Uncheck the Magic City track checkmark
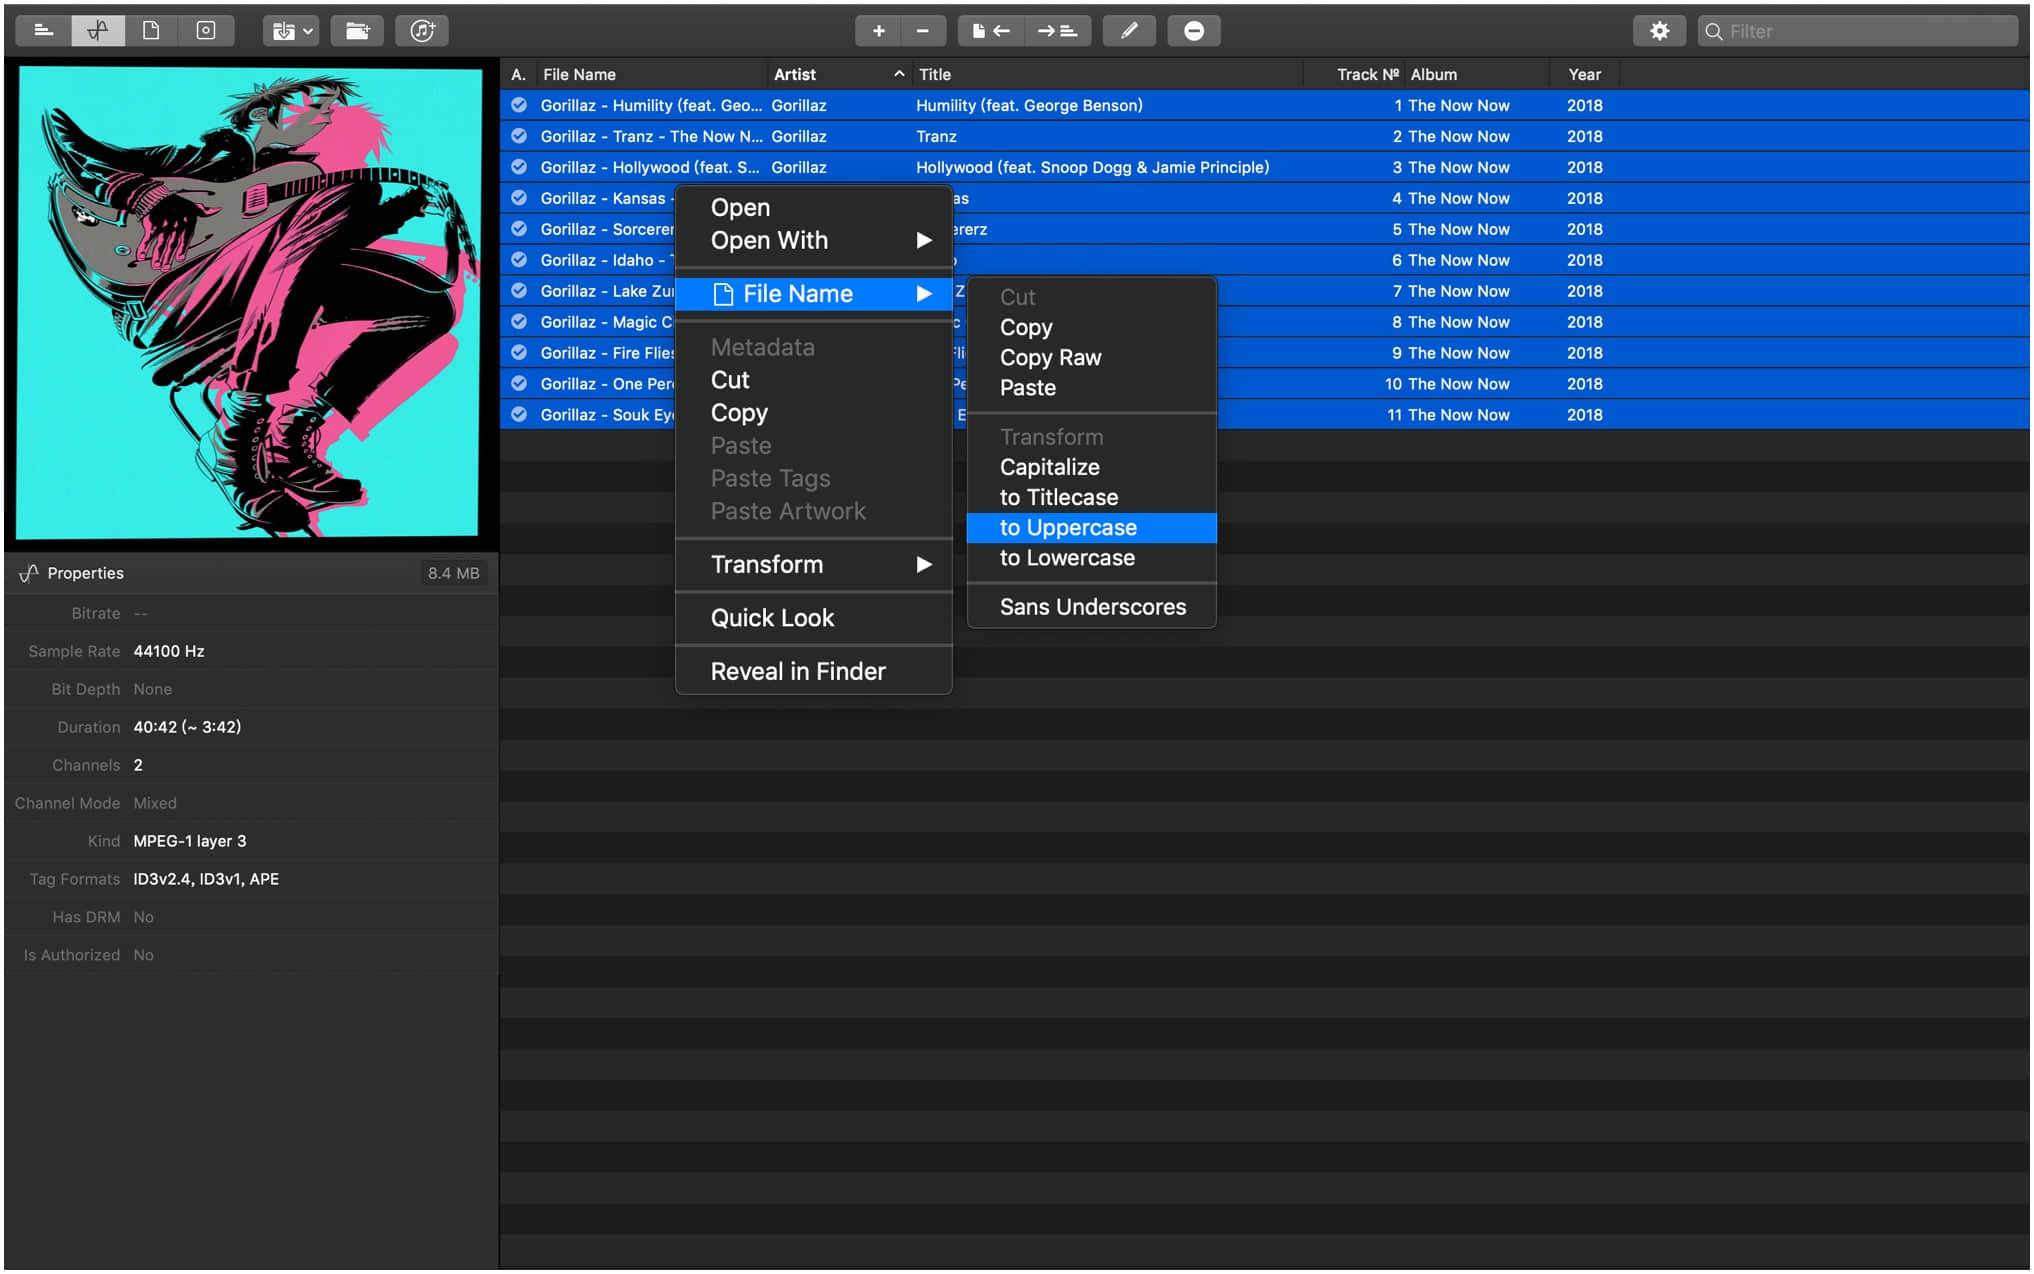The image size is (2034, 1274). 519,322
